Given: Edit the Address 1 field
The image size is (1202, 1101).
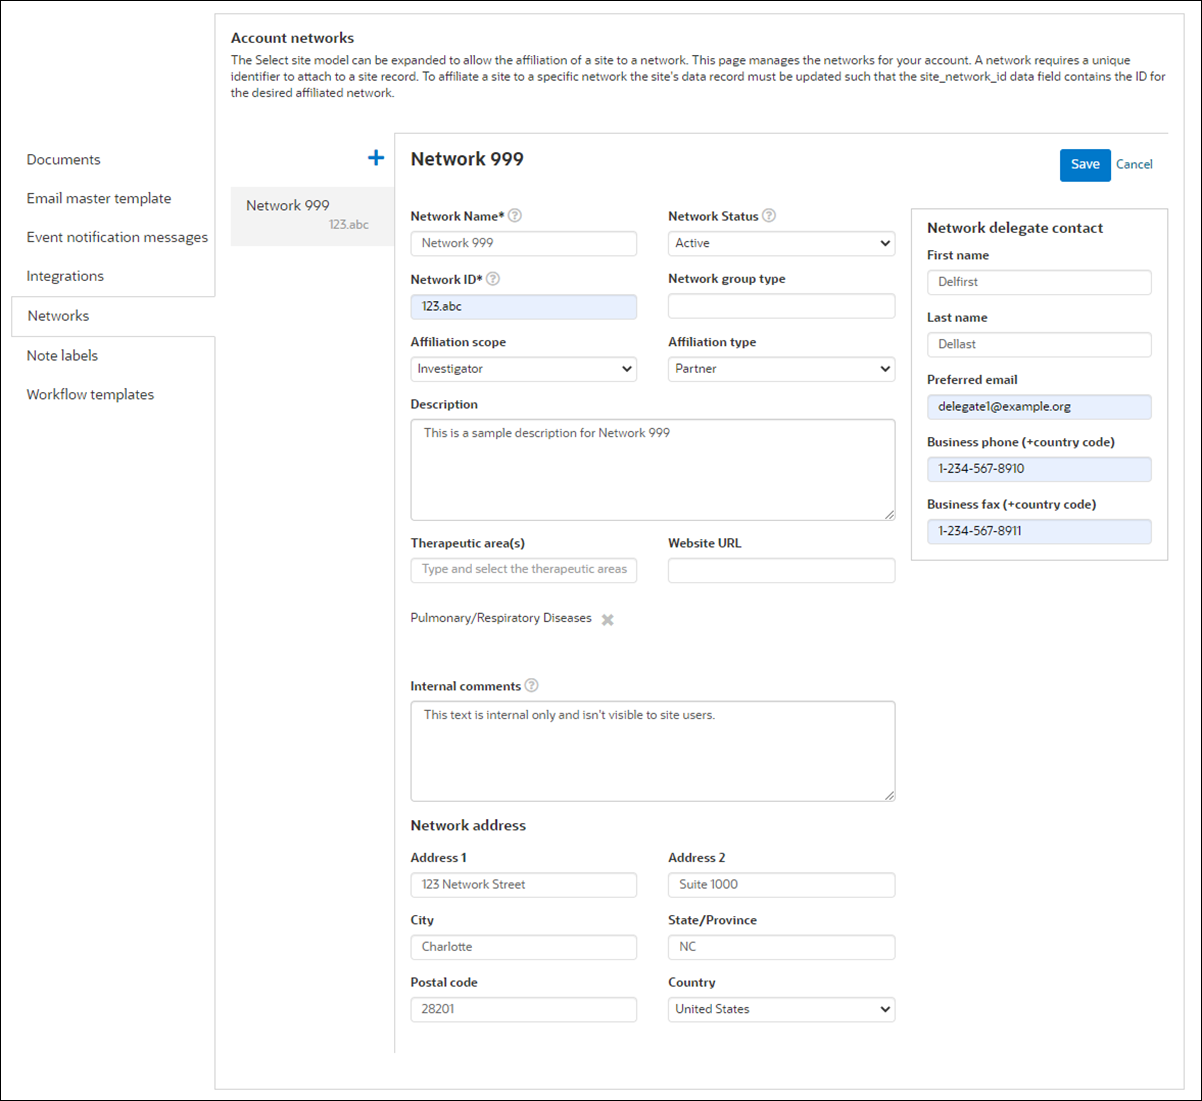Looking at the screenshot, I should click(524, 885).
